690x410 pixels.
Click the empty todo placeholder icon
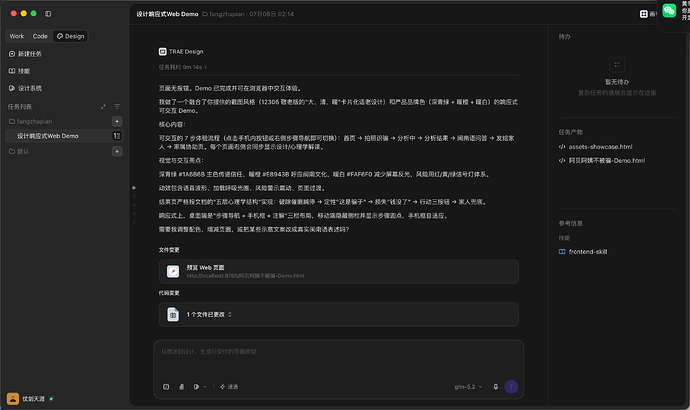tap(617, 65)
